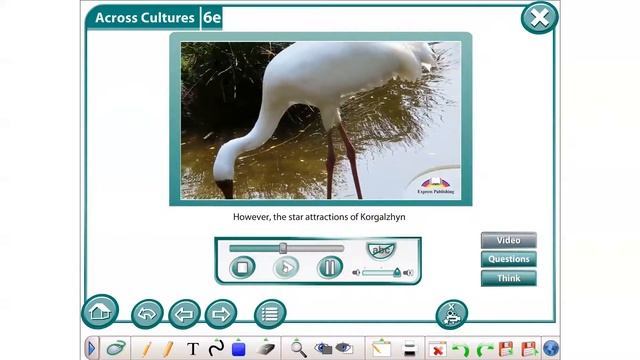Click the video progress slider handle
This screenshot has width=640, height=360.
[283, 248]
